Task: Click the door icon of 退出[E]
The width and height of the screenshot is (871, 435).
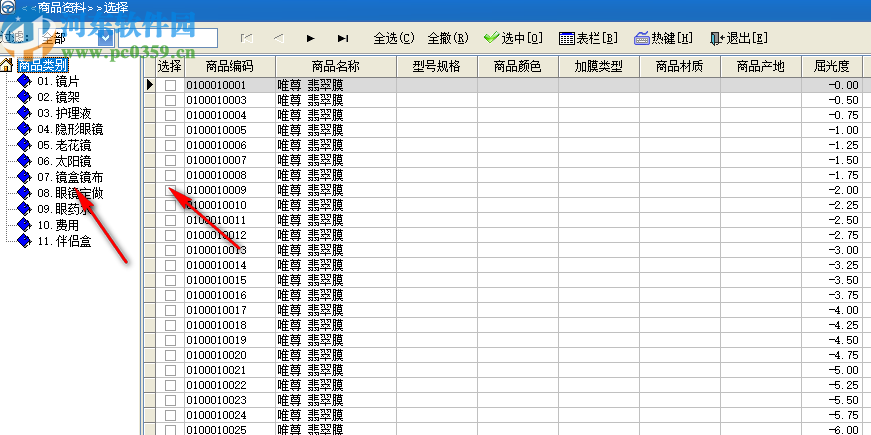Action: (717, 38)
